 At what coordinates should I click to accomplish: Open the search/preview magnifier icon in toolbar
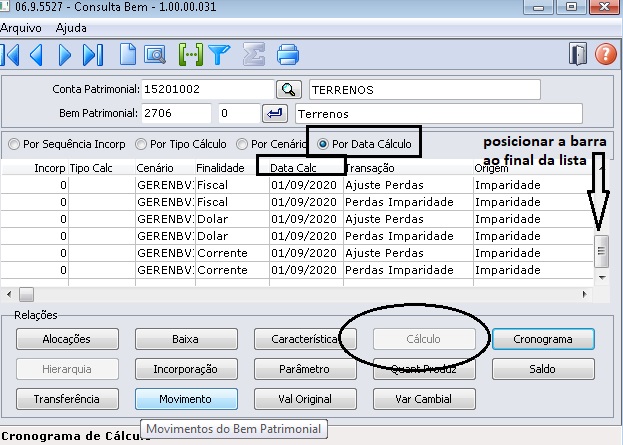[x=155, y=55]
